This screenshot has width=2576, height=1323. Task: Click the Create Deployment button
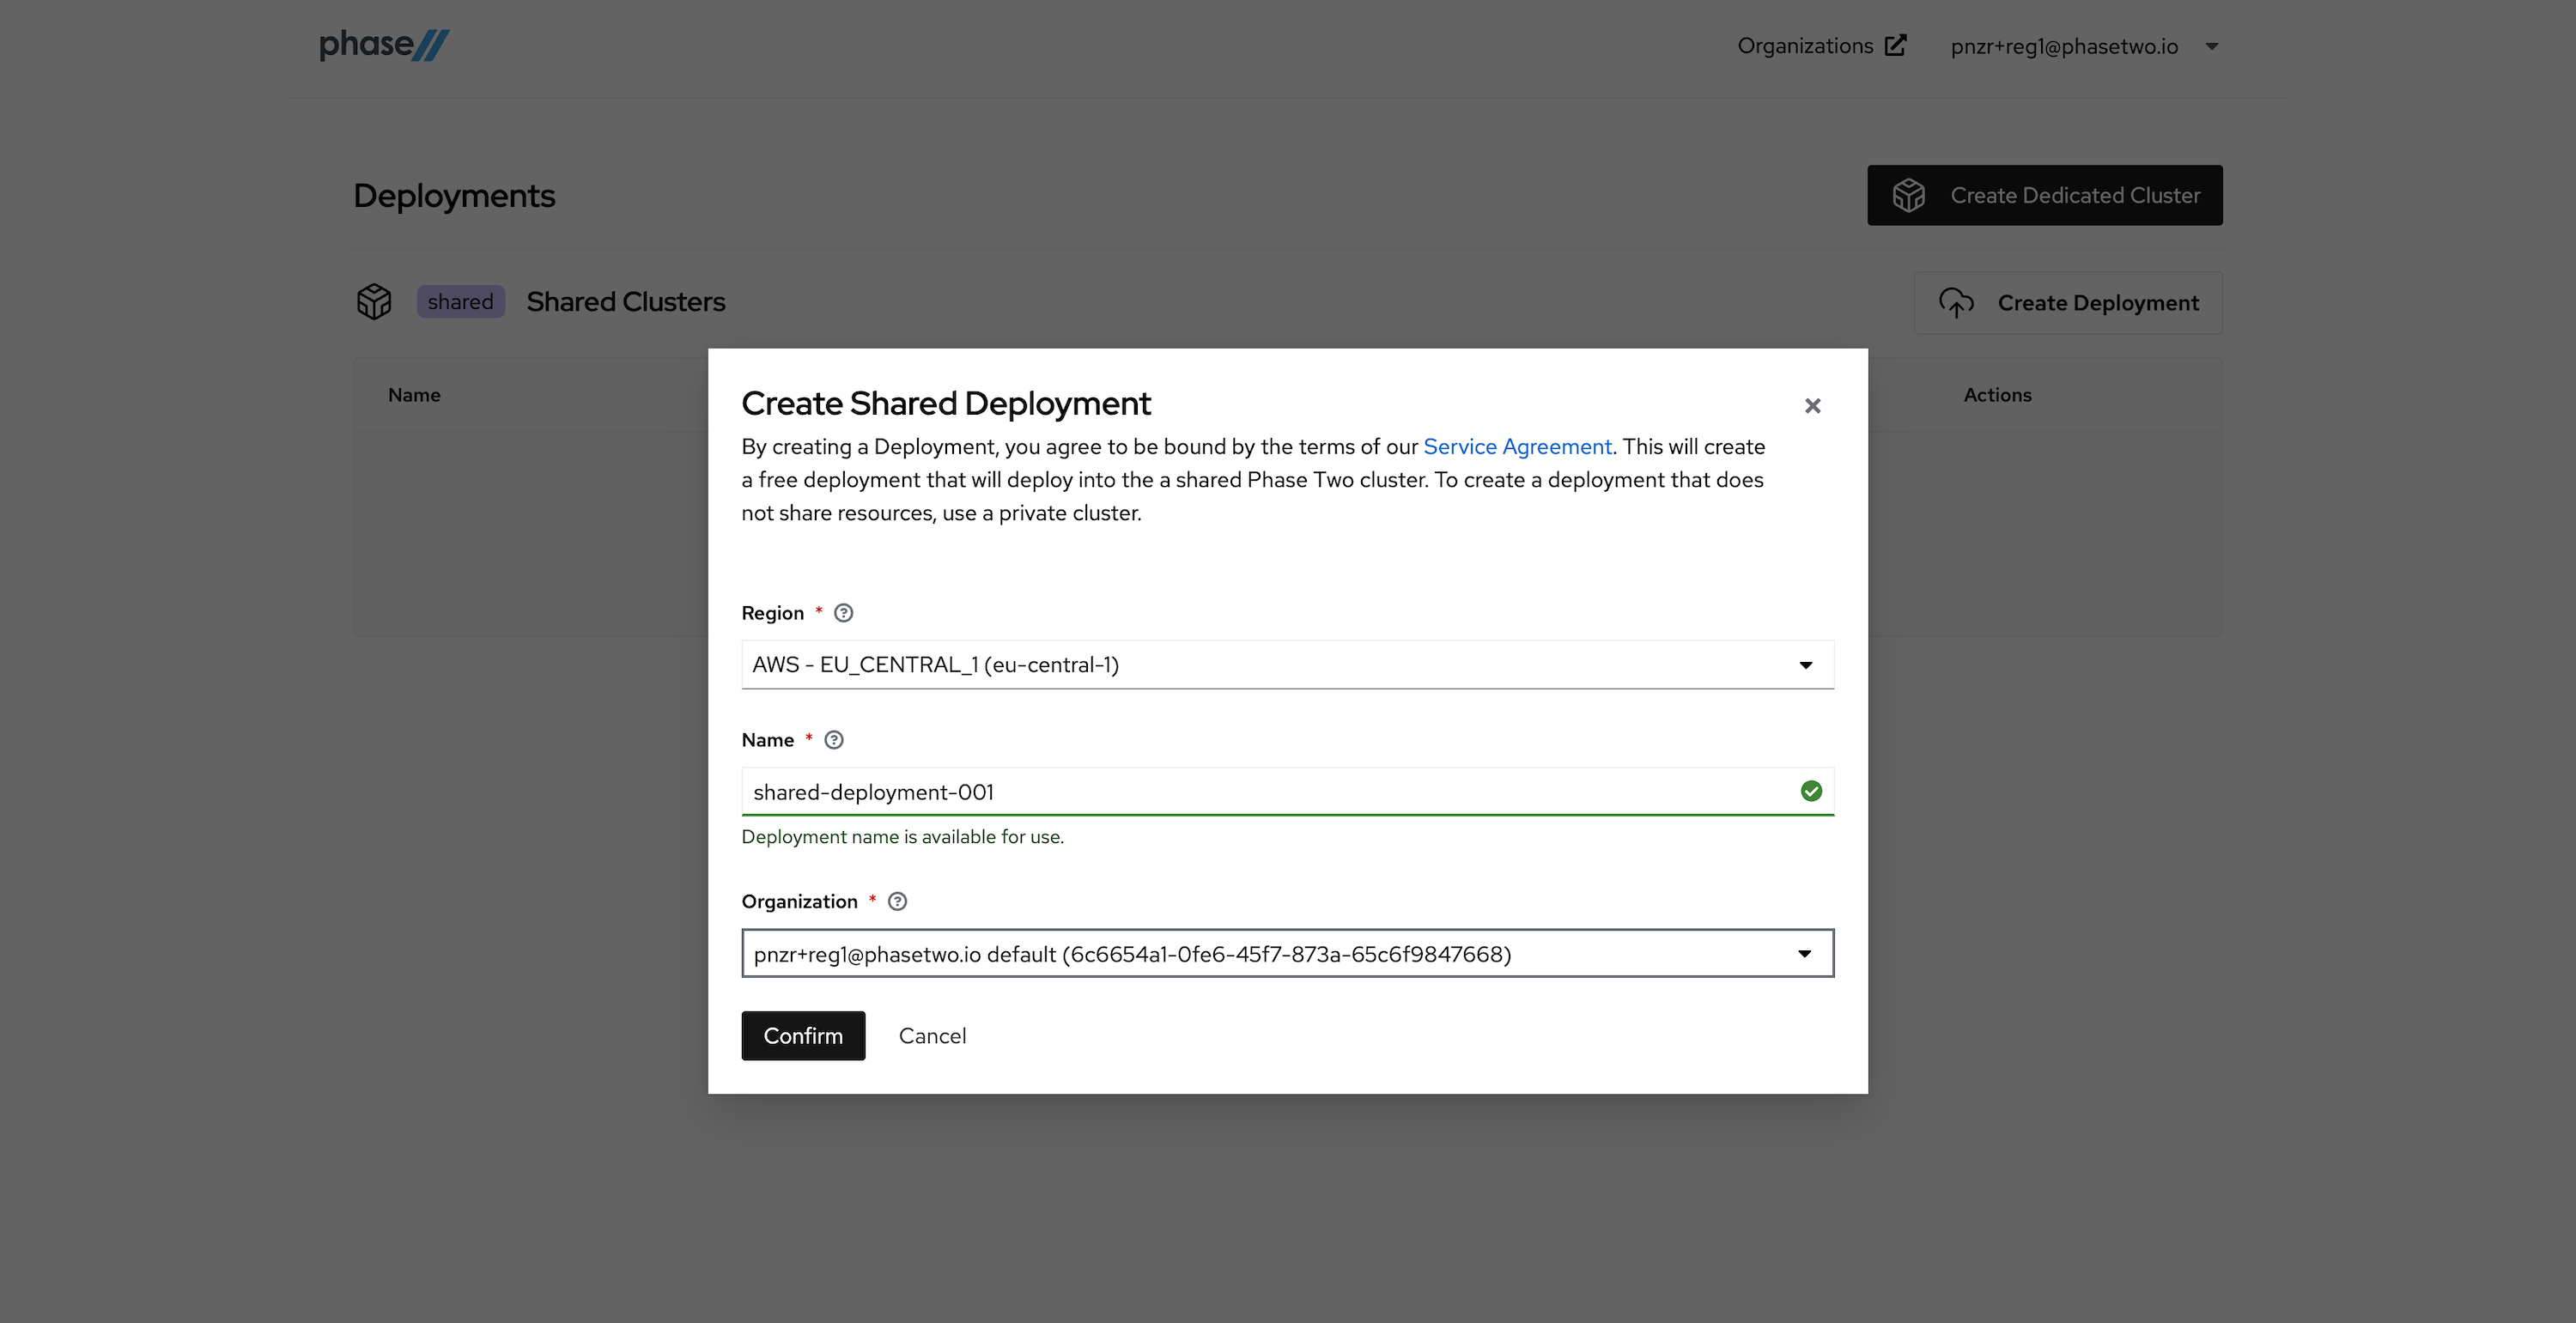tap(2068, 302)
